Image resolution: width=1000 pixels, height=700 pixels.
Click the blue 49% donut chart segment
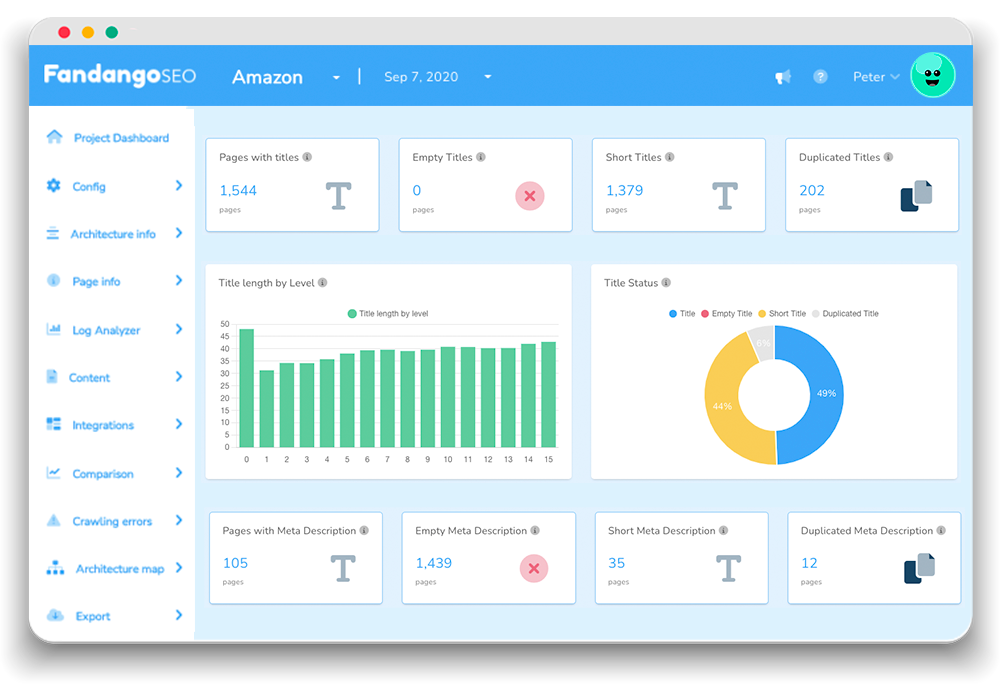pos(825,393)
